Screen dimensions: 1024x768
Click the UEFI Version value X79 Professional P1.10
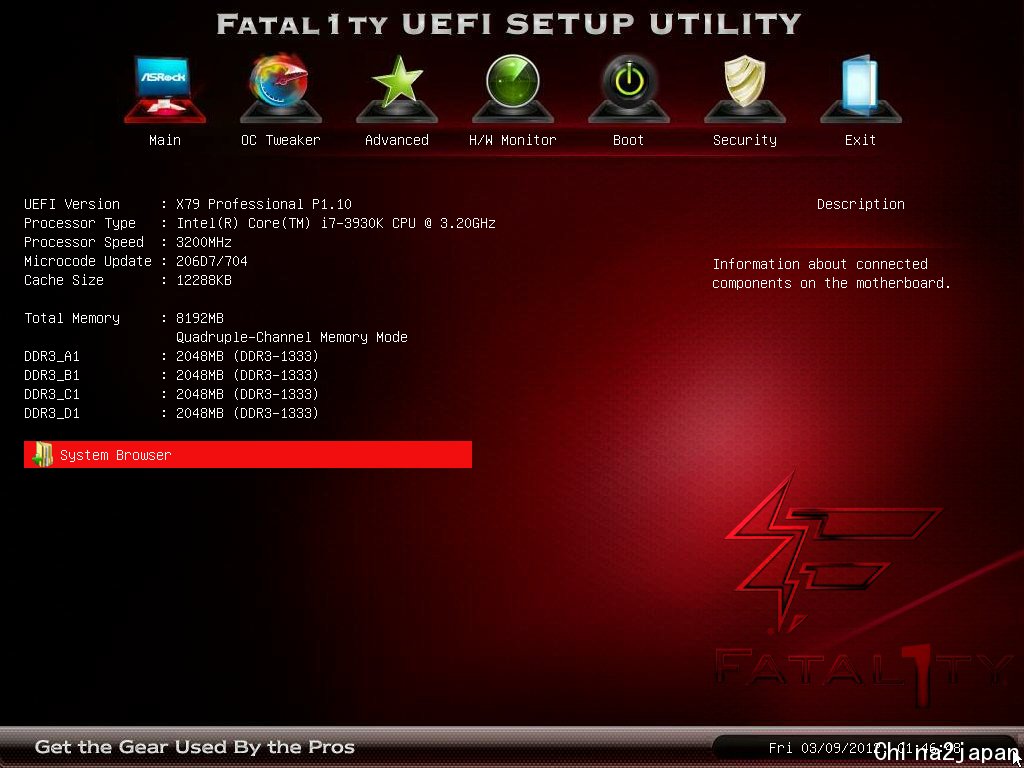click(264, 204)
